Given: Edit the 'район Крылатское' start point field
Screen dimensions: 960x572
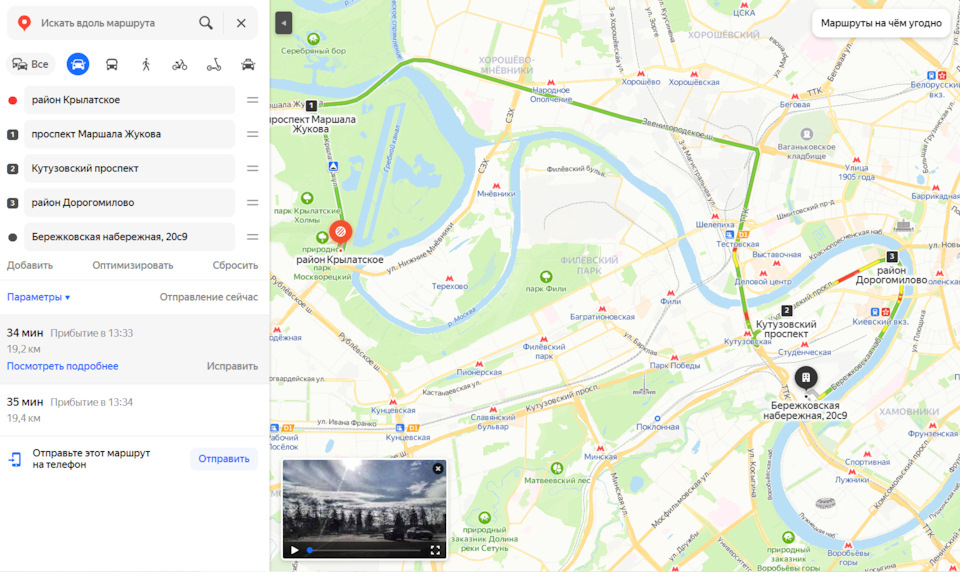Looking at the screenshot, I should [x=129, y=100].
